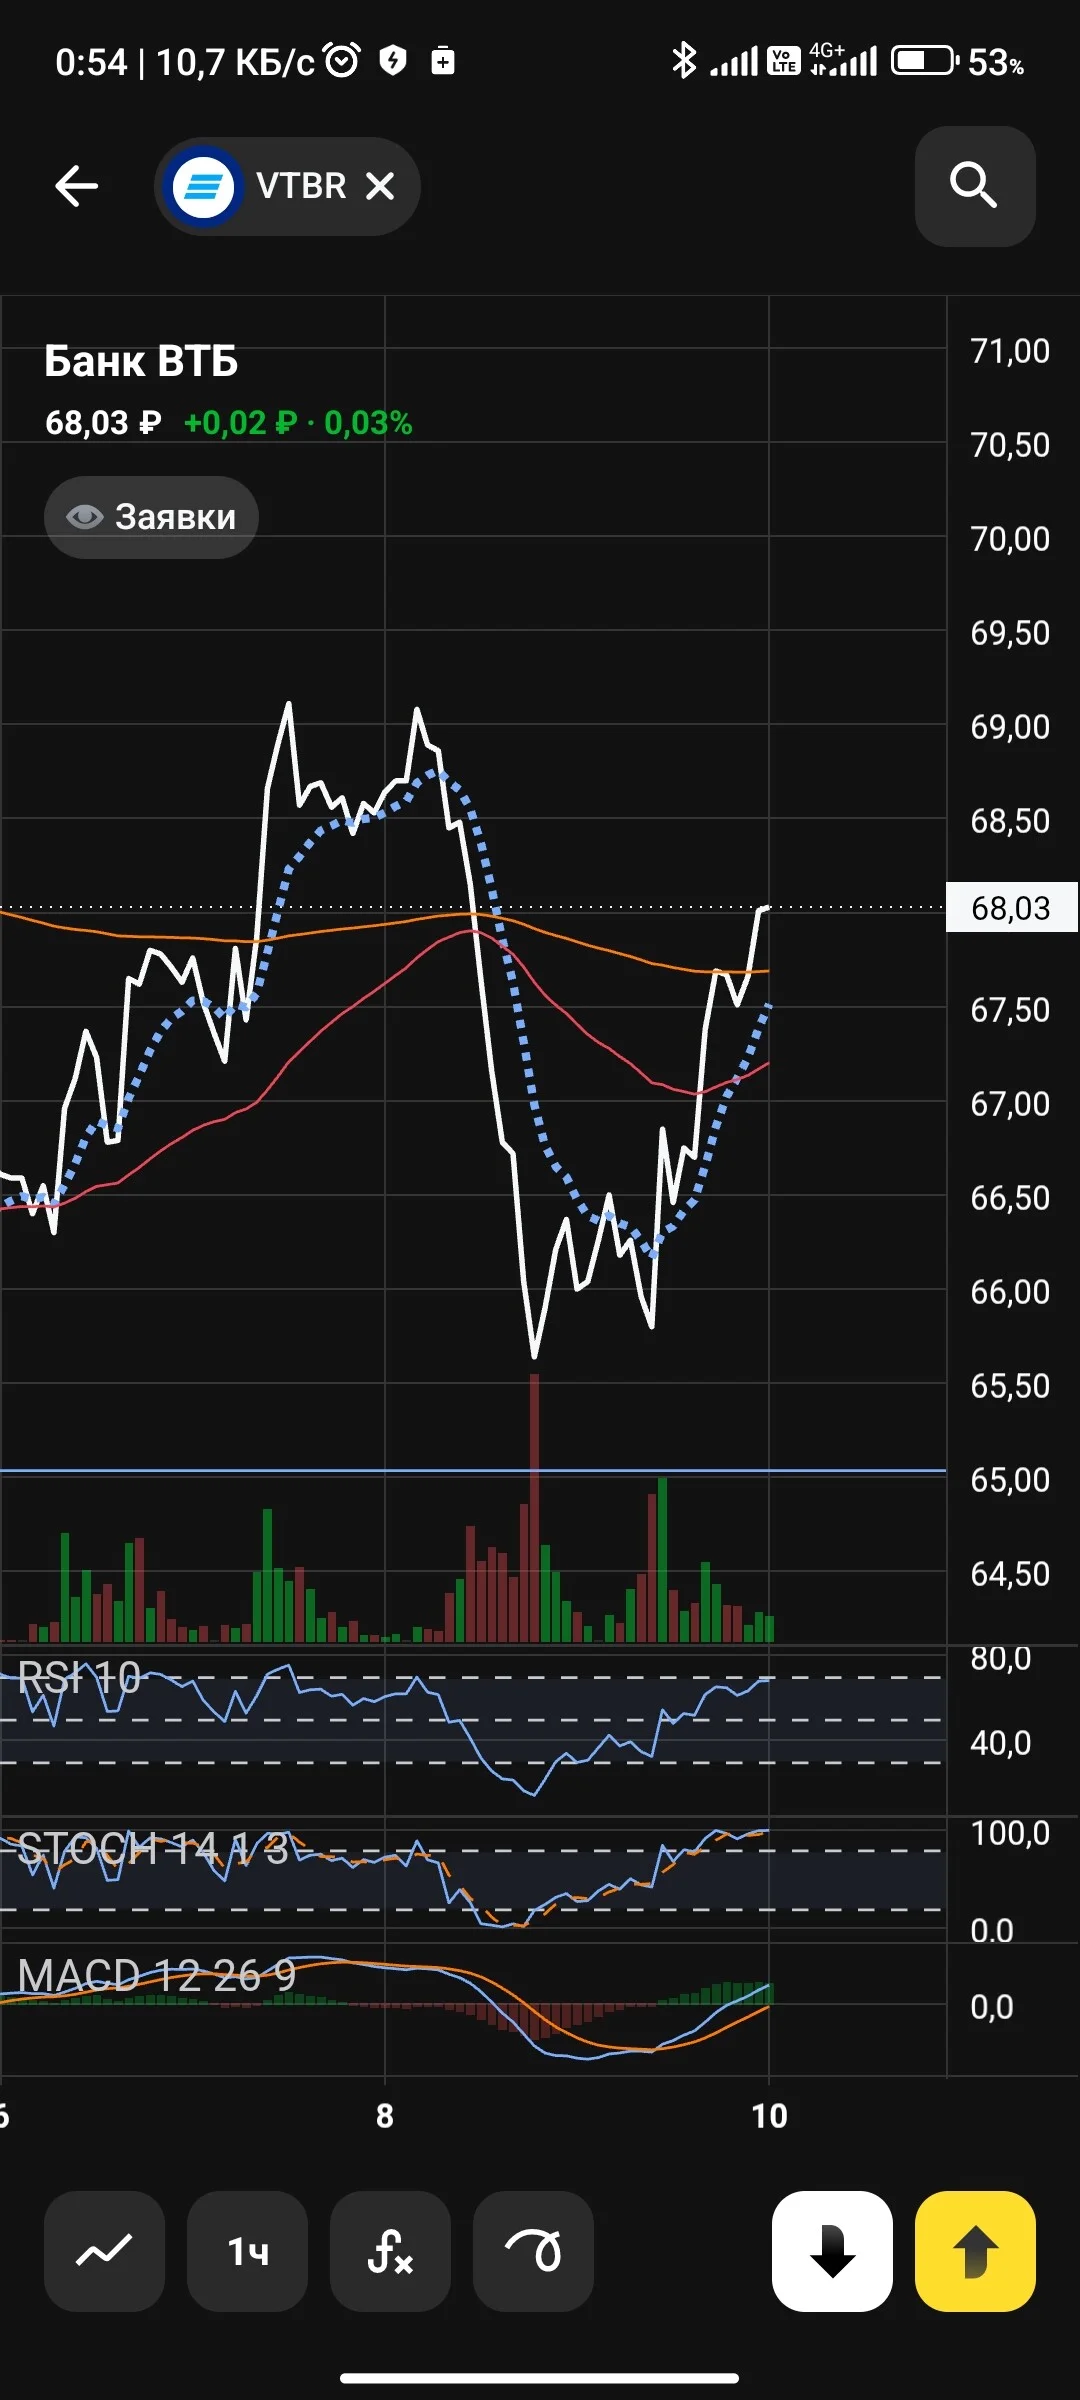The image size is (1080, 2400).
Task: Tap the VTBR ticker text
Action: 301,186
